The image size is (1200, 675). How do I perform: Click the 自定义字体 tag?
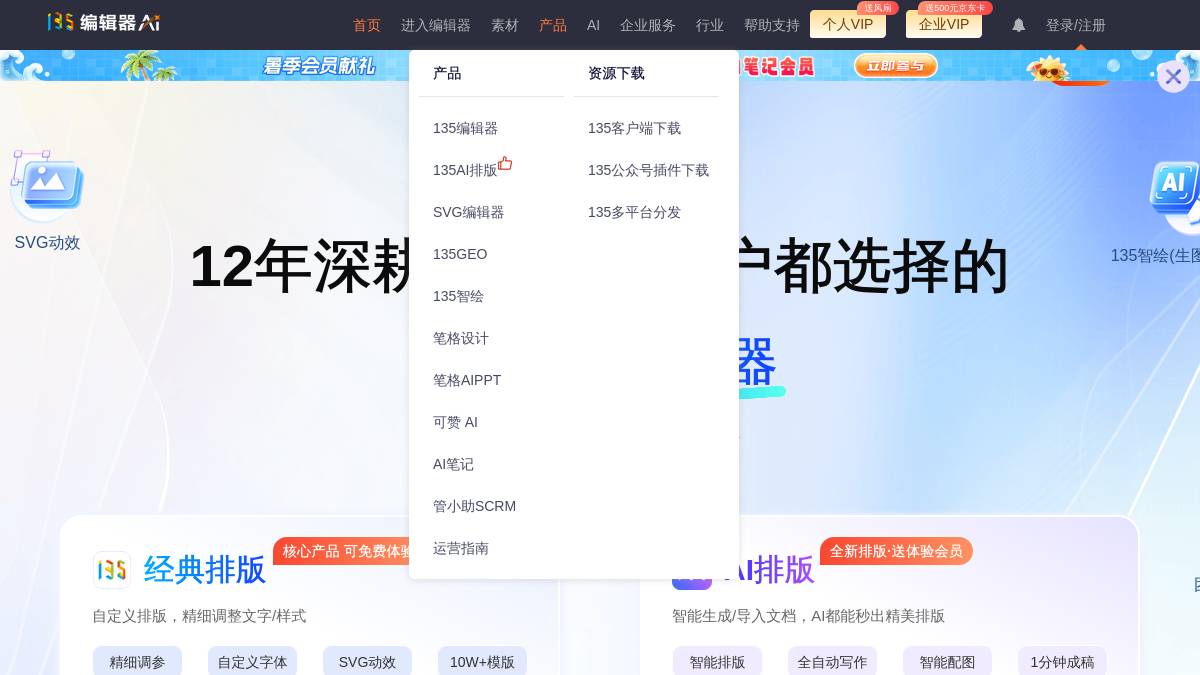tap(252, 661)
